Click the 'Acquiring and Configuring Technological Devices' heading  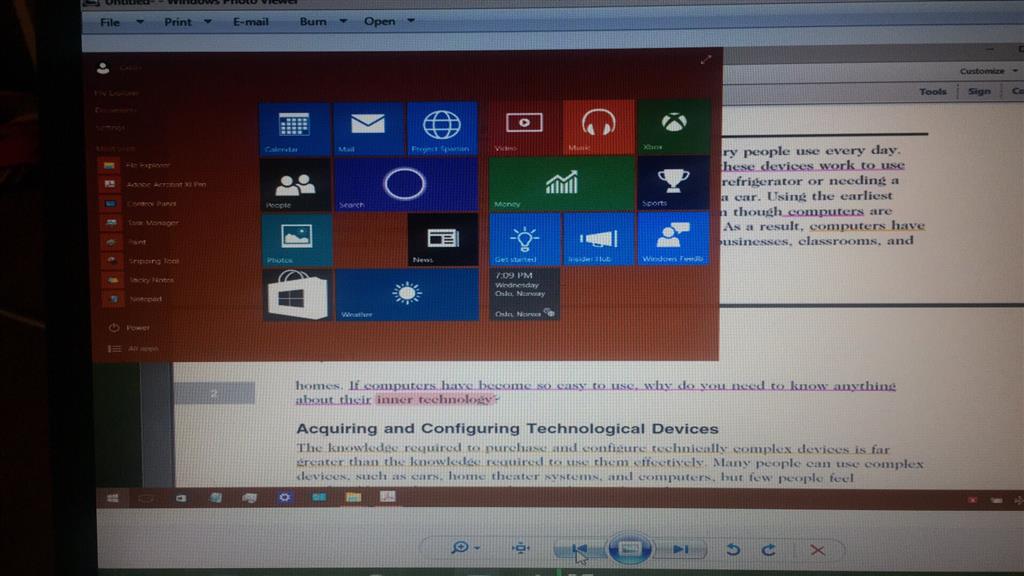pos(507,429)
